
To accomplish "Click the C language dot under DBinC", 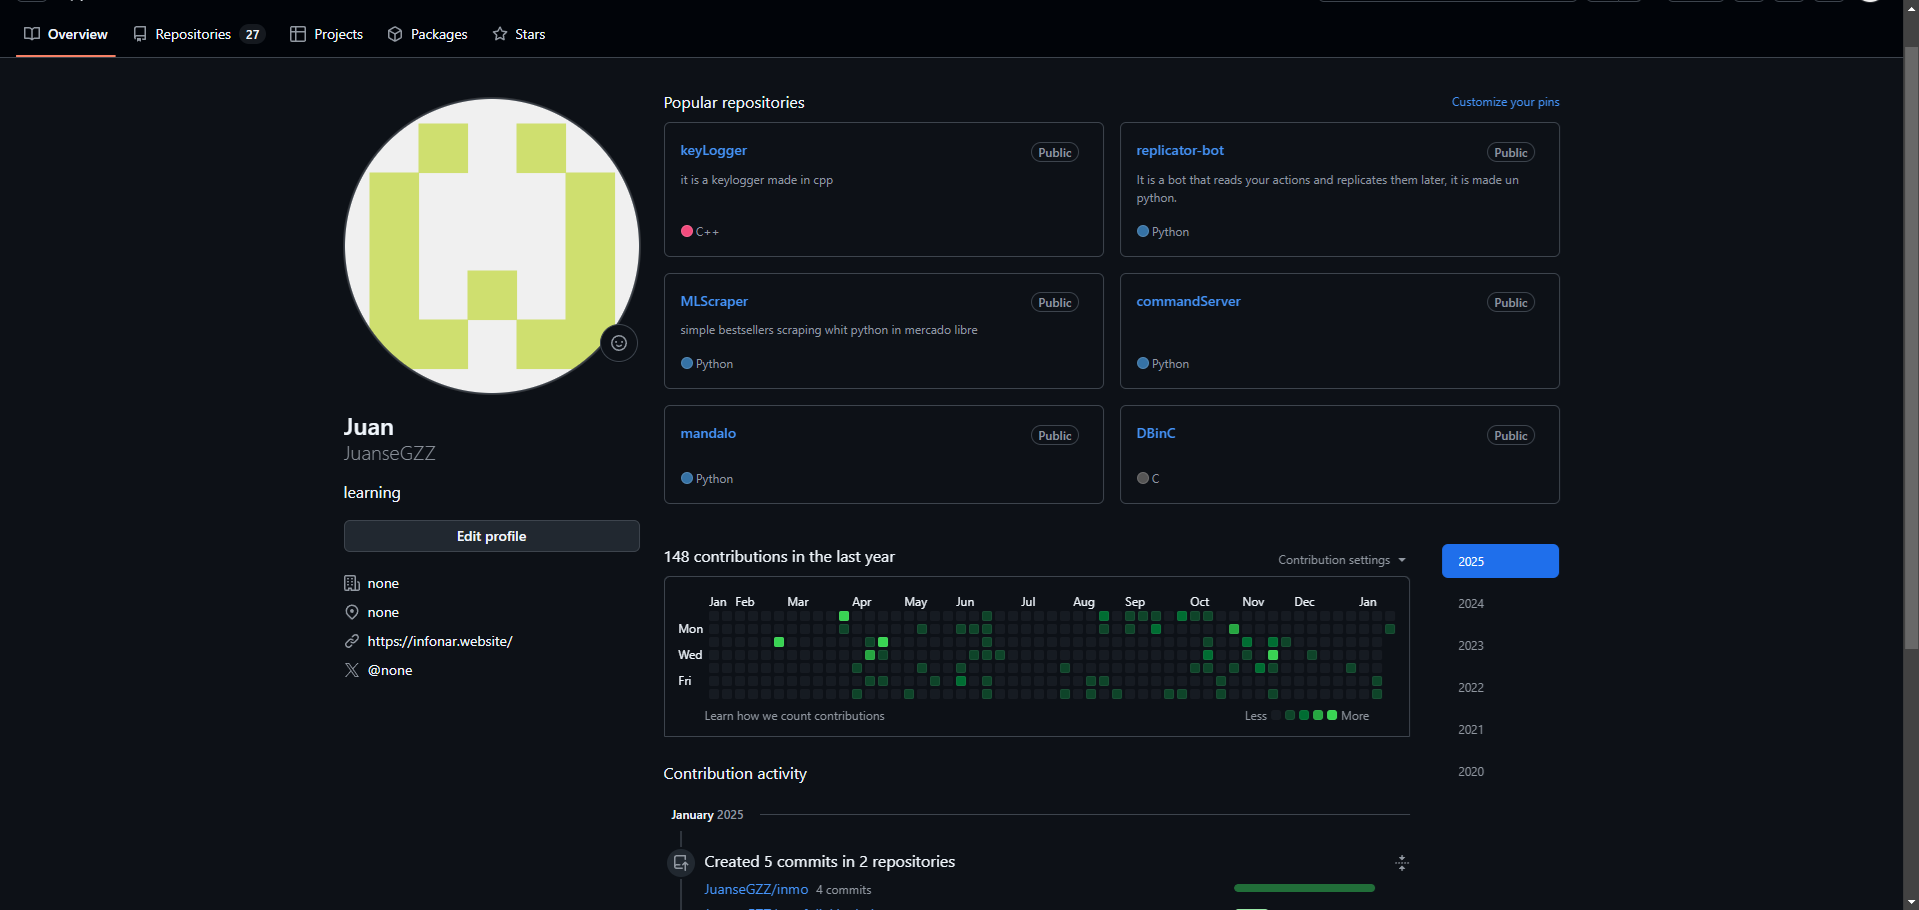I will coord(1143,478).
